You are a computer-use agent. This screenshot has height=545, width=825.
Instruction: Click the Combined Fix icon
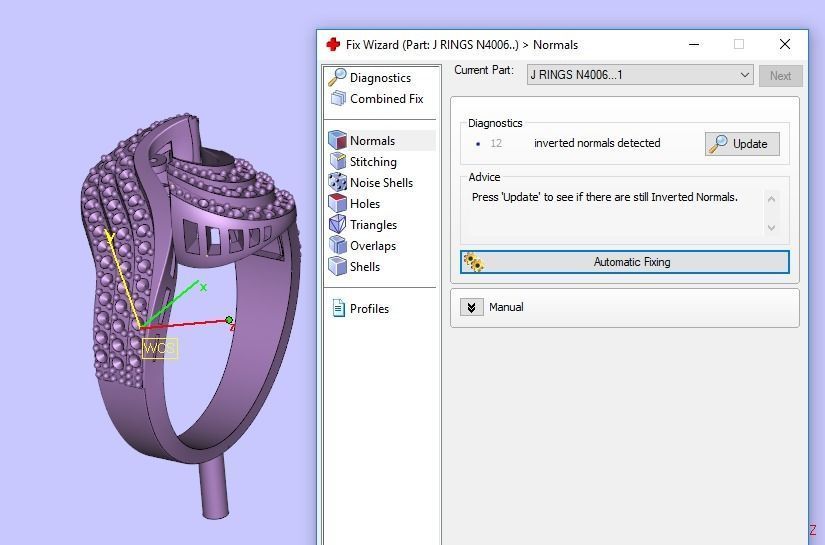pos(338,98)
